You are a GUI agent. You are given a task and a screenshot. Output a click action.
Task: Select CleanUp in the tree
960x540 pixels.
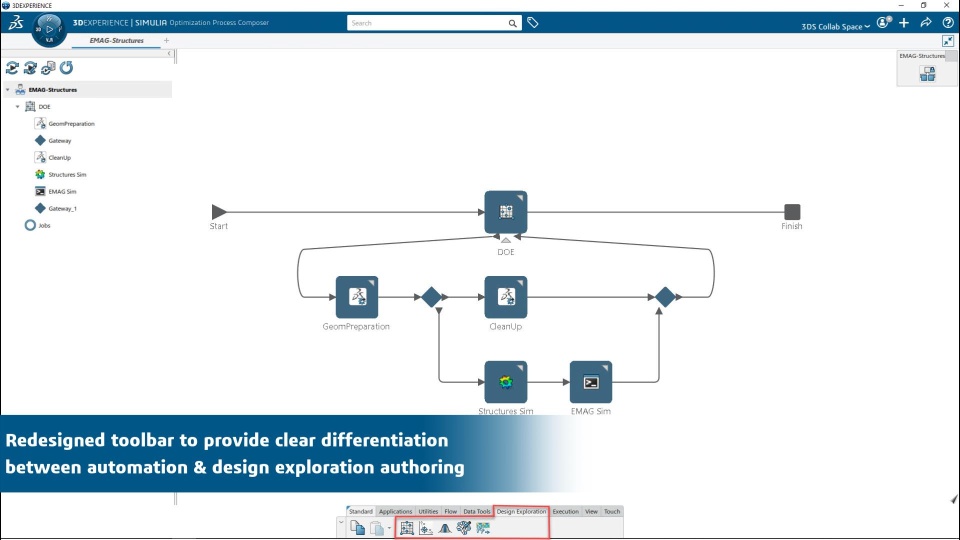(60, 158)
